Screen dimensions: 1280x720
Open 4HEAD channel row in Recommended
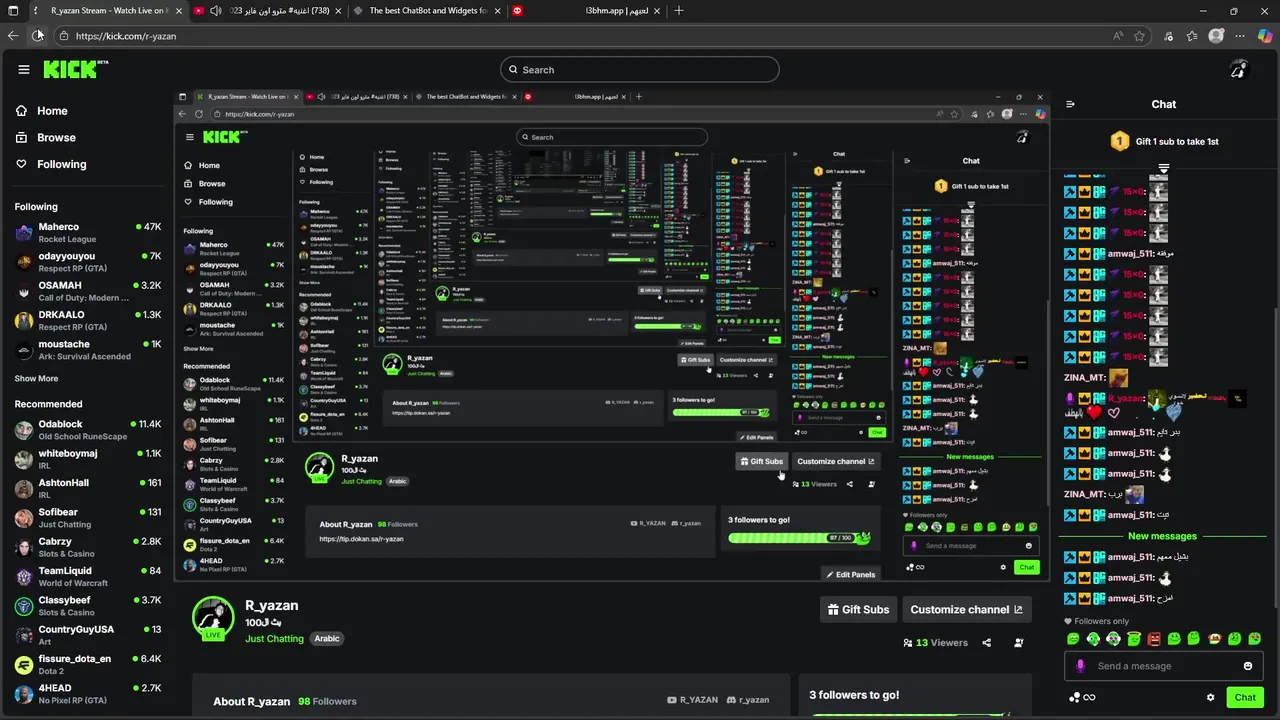coord(88,694)
